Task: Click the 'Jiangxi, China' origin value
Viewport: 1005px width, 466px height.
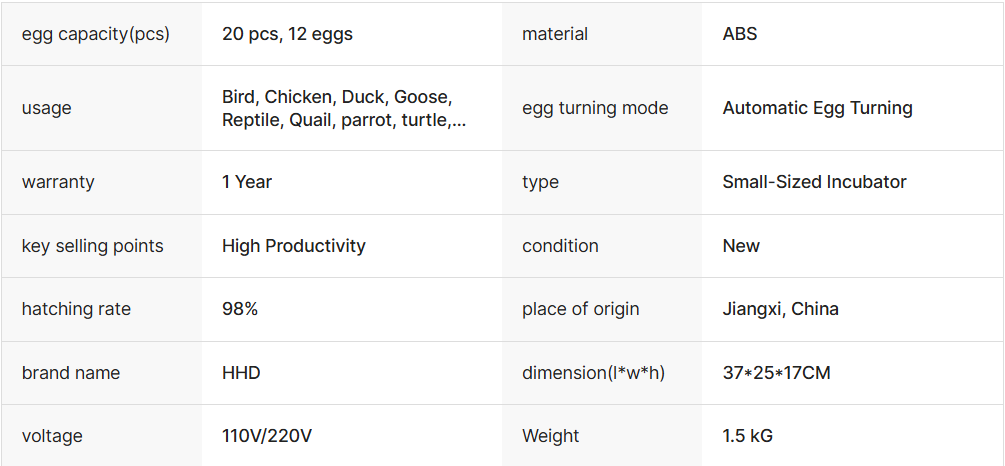Action: [780, 309]
